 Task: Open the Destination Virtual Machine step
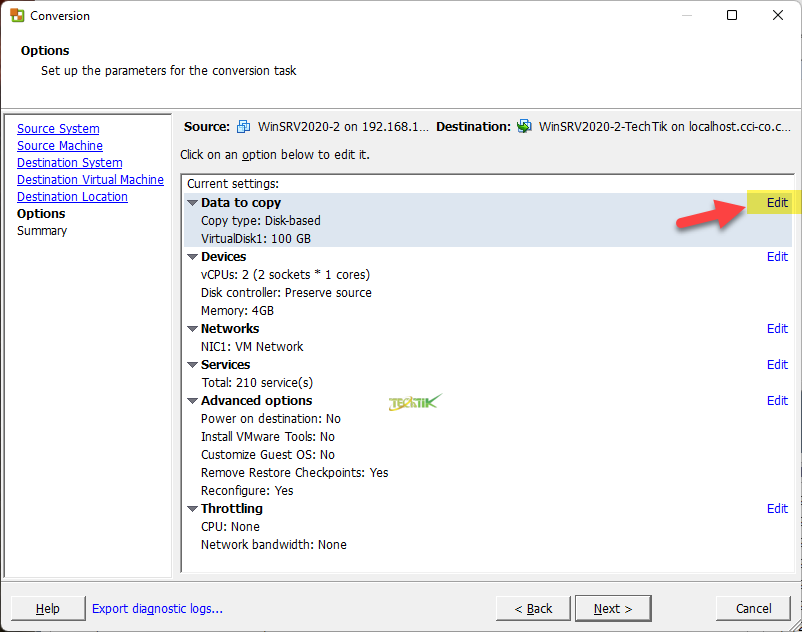91,180
